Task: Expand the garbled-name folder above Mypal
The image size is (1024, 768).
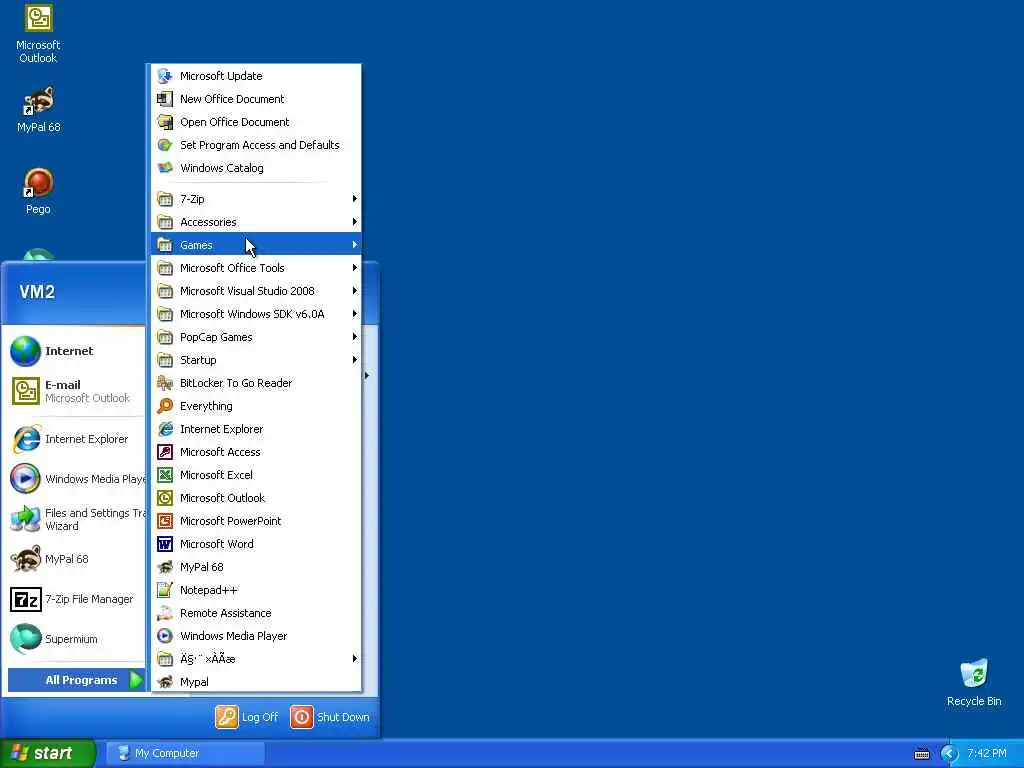Action: pos(256,659)
